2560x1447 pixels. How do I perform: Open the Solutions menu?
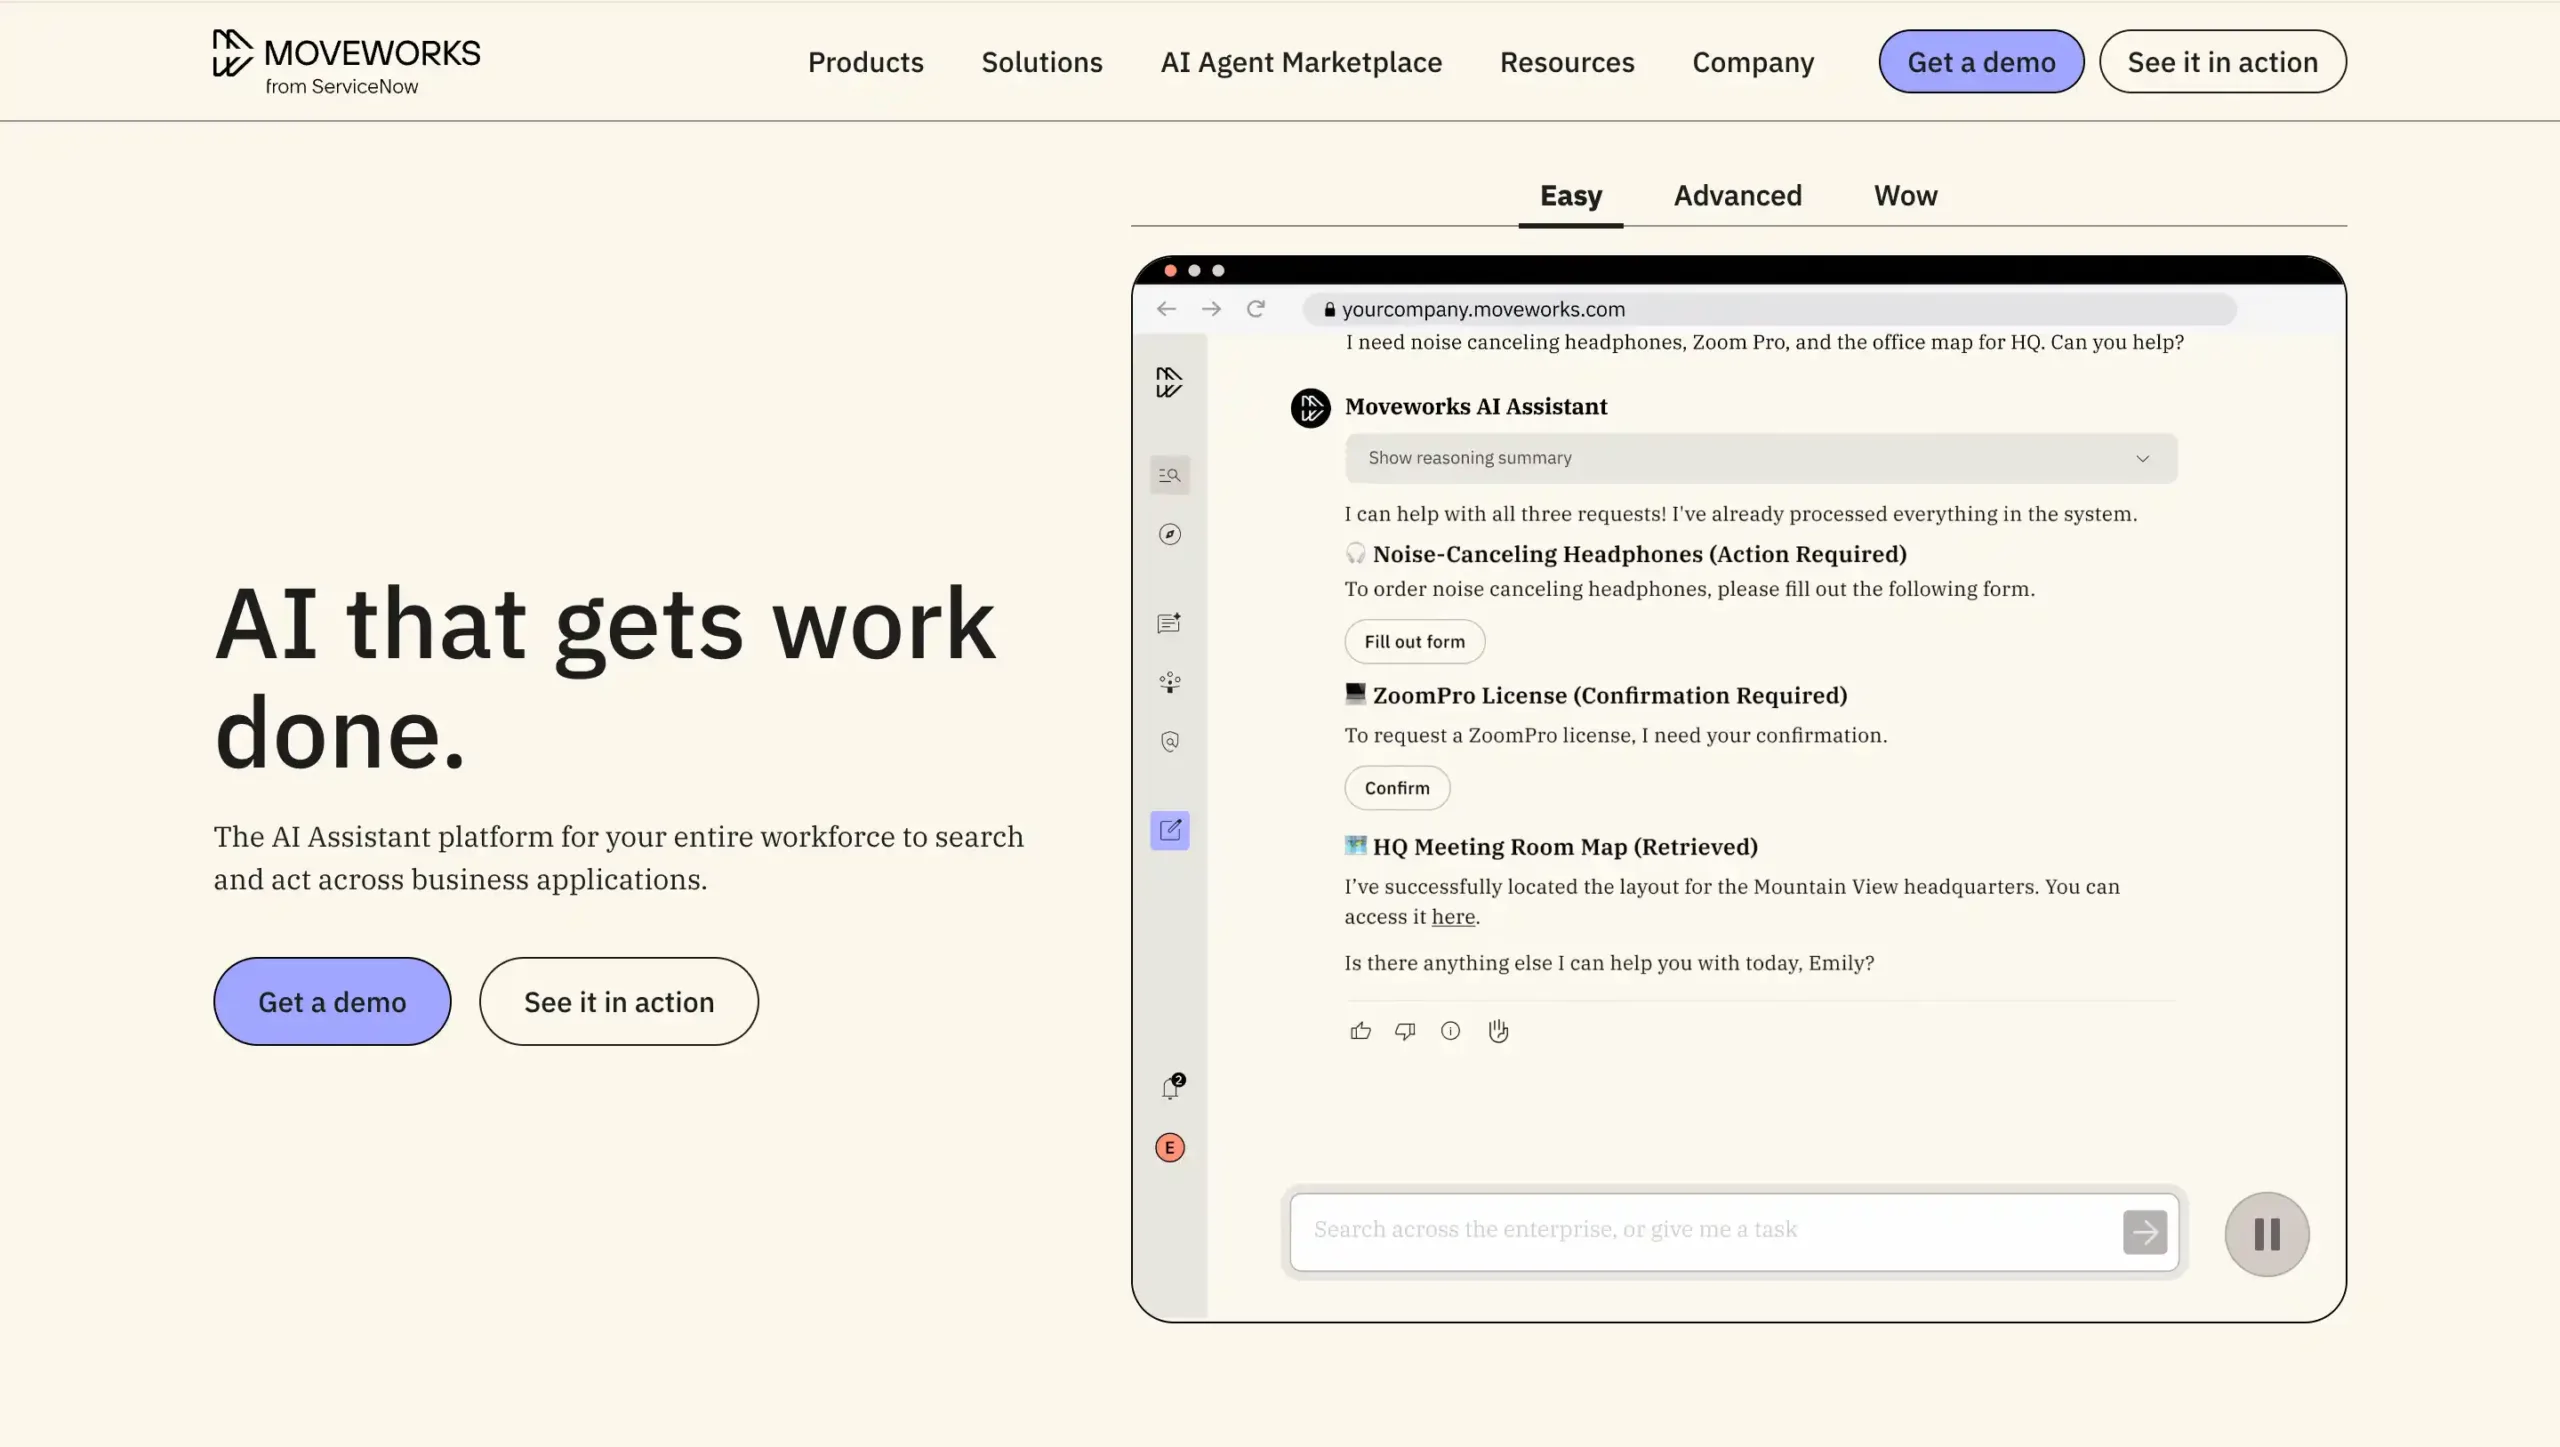coord(1042,62)
